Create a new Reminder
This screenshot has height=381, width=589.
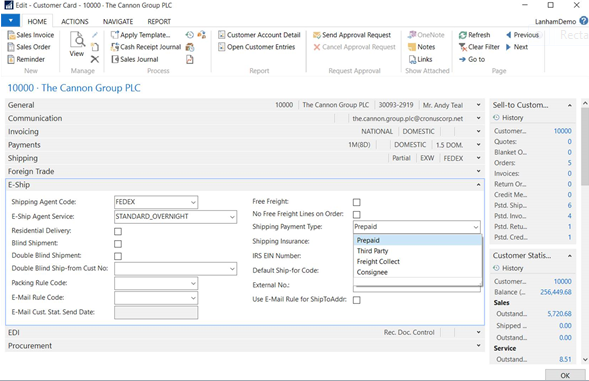26,59
